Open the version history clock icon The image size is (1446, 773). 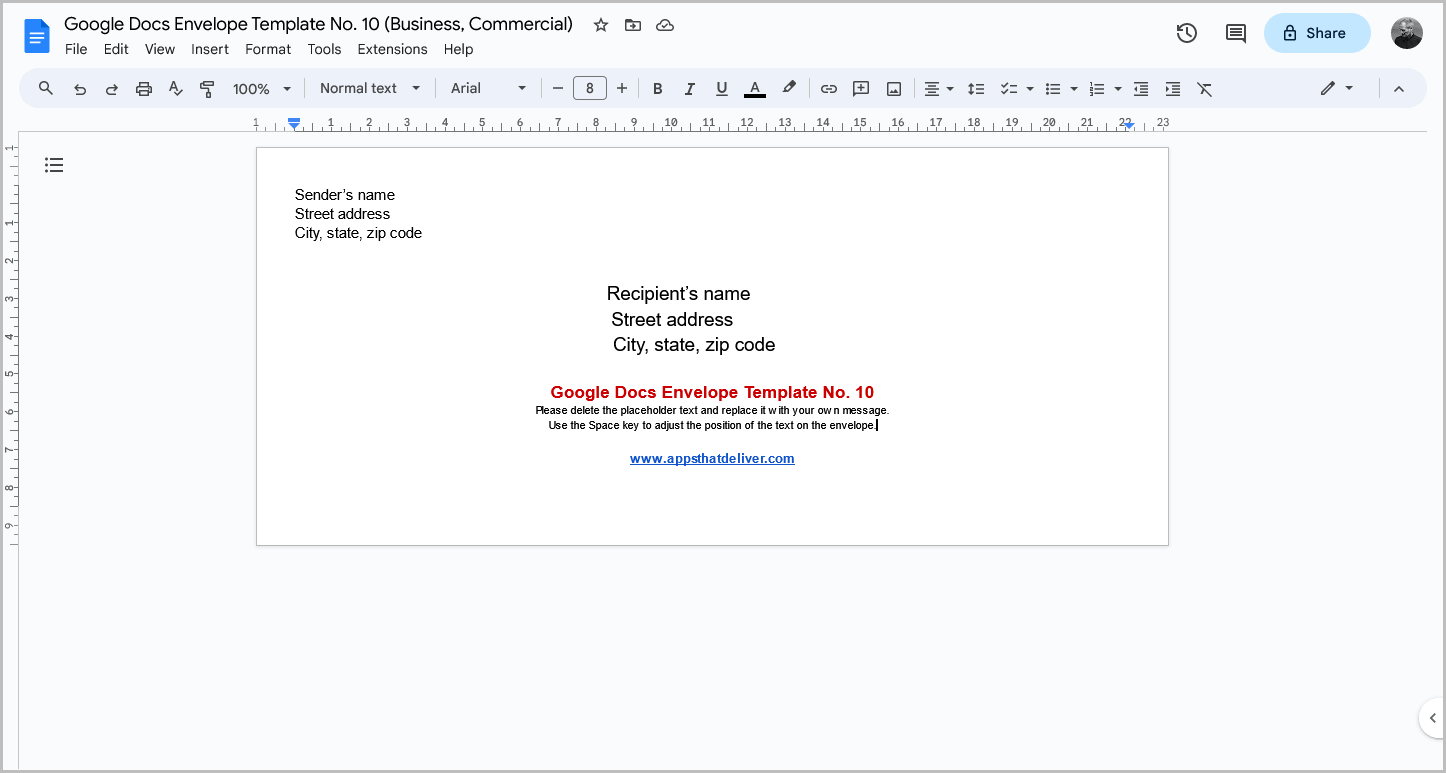click(x=1187, y=33)
